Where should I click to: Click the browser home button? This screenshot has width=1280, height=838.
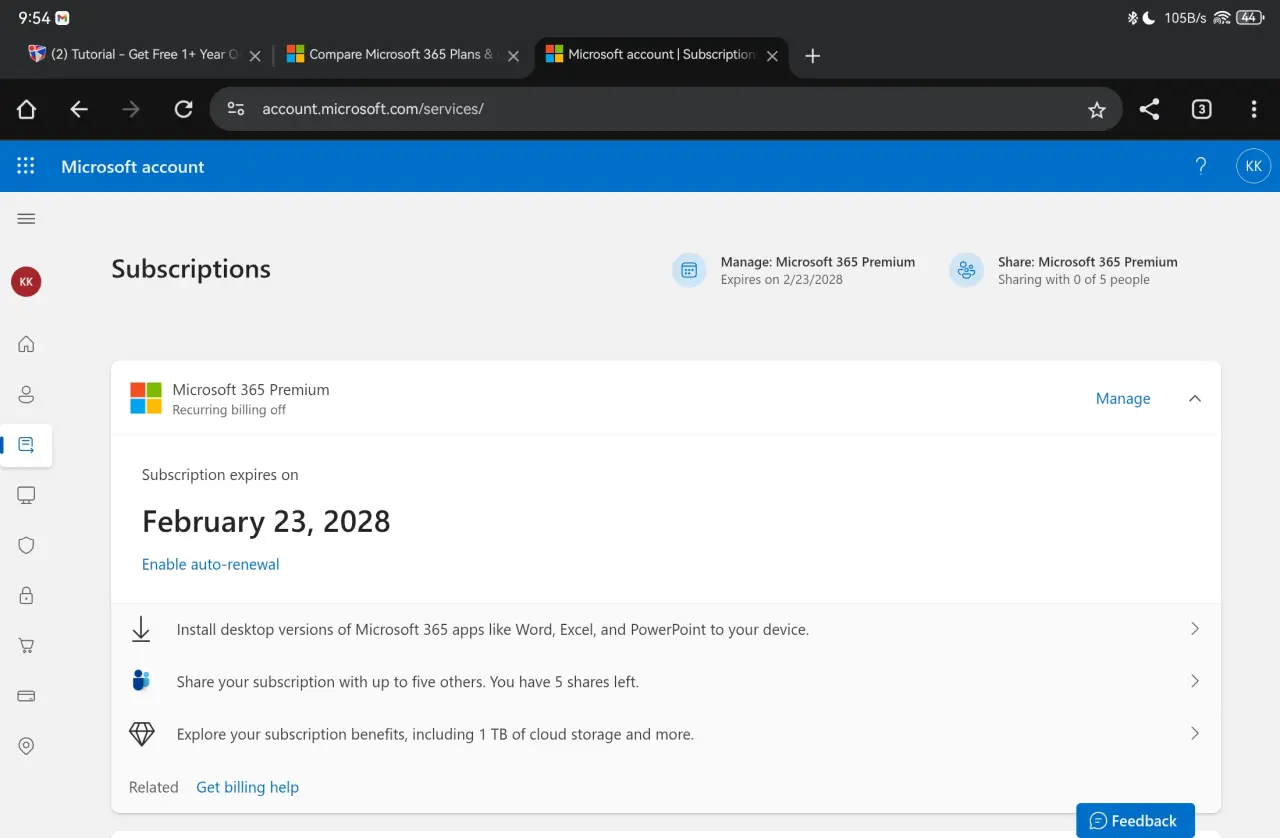pos(26,109)
